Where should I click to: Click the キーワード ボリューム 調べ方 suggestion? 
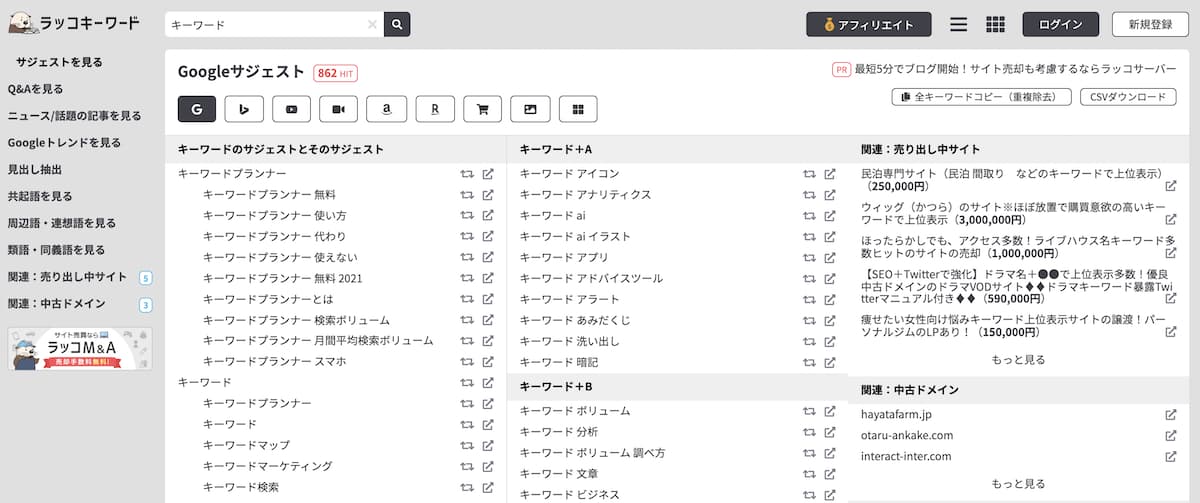592,453
